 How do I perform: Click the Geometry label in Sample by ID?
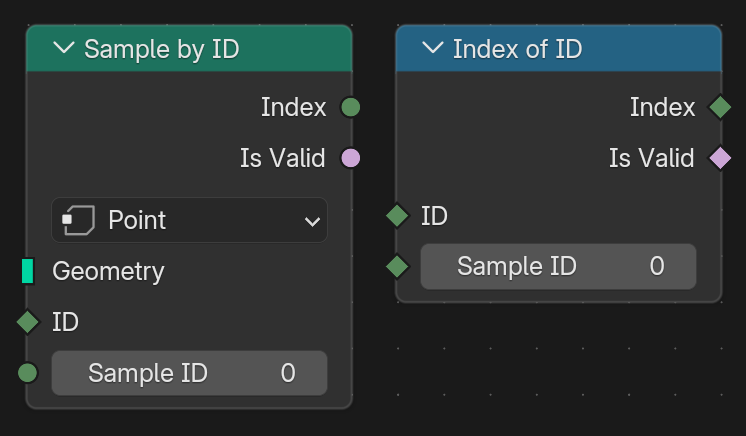click(x=108, y=271)
